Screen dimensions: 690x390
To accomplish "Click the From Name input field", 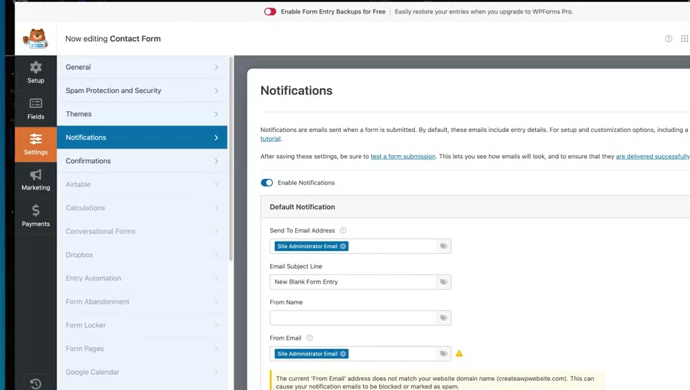I will click(353, 318).
